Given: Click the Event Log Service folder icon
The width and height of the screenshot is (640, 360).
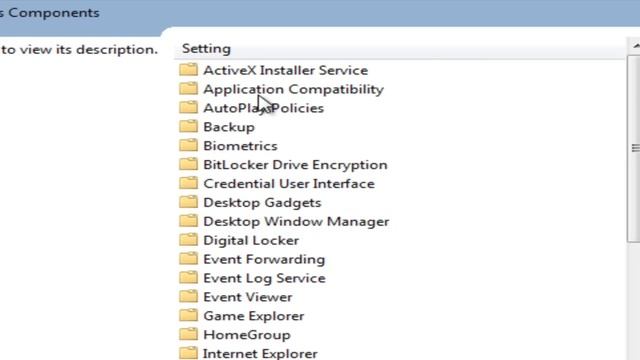Looking at the screenshot, I should 188,278.
